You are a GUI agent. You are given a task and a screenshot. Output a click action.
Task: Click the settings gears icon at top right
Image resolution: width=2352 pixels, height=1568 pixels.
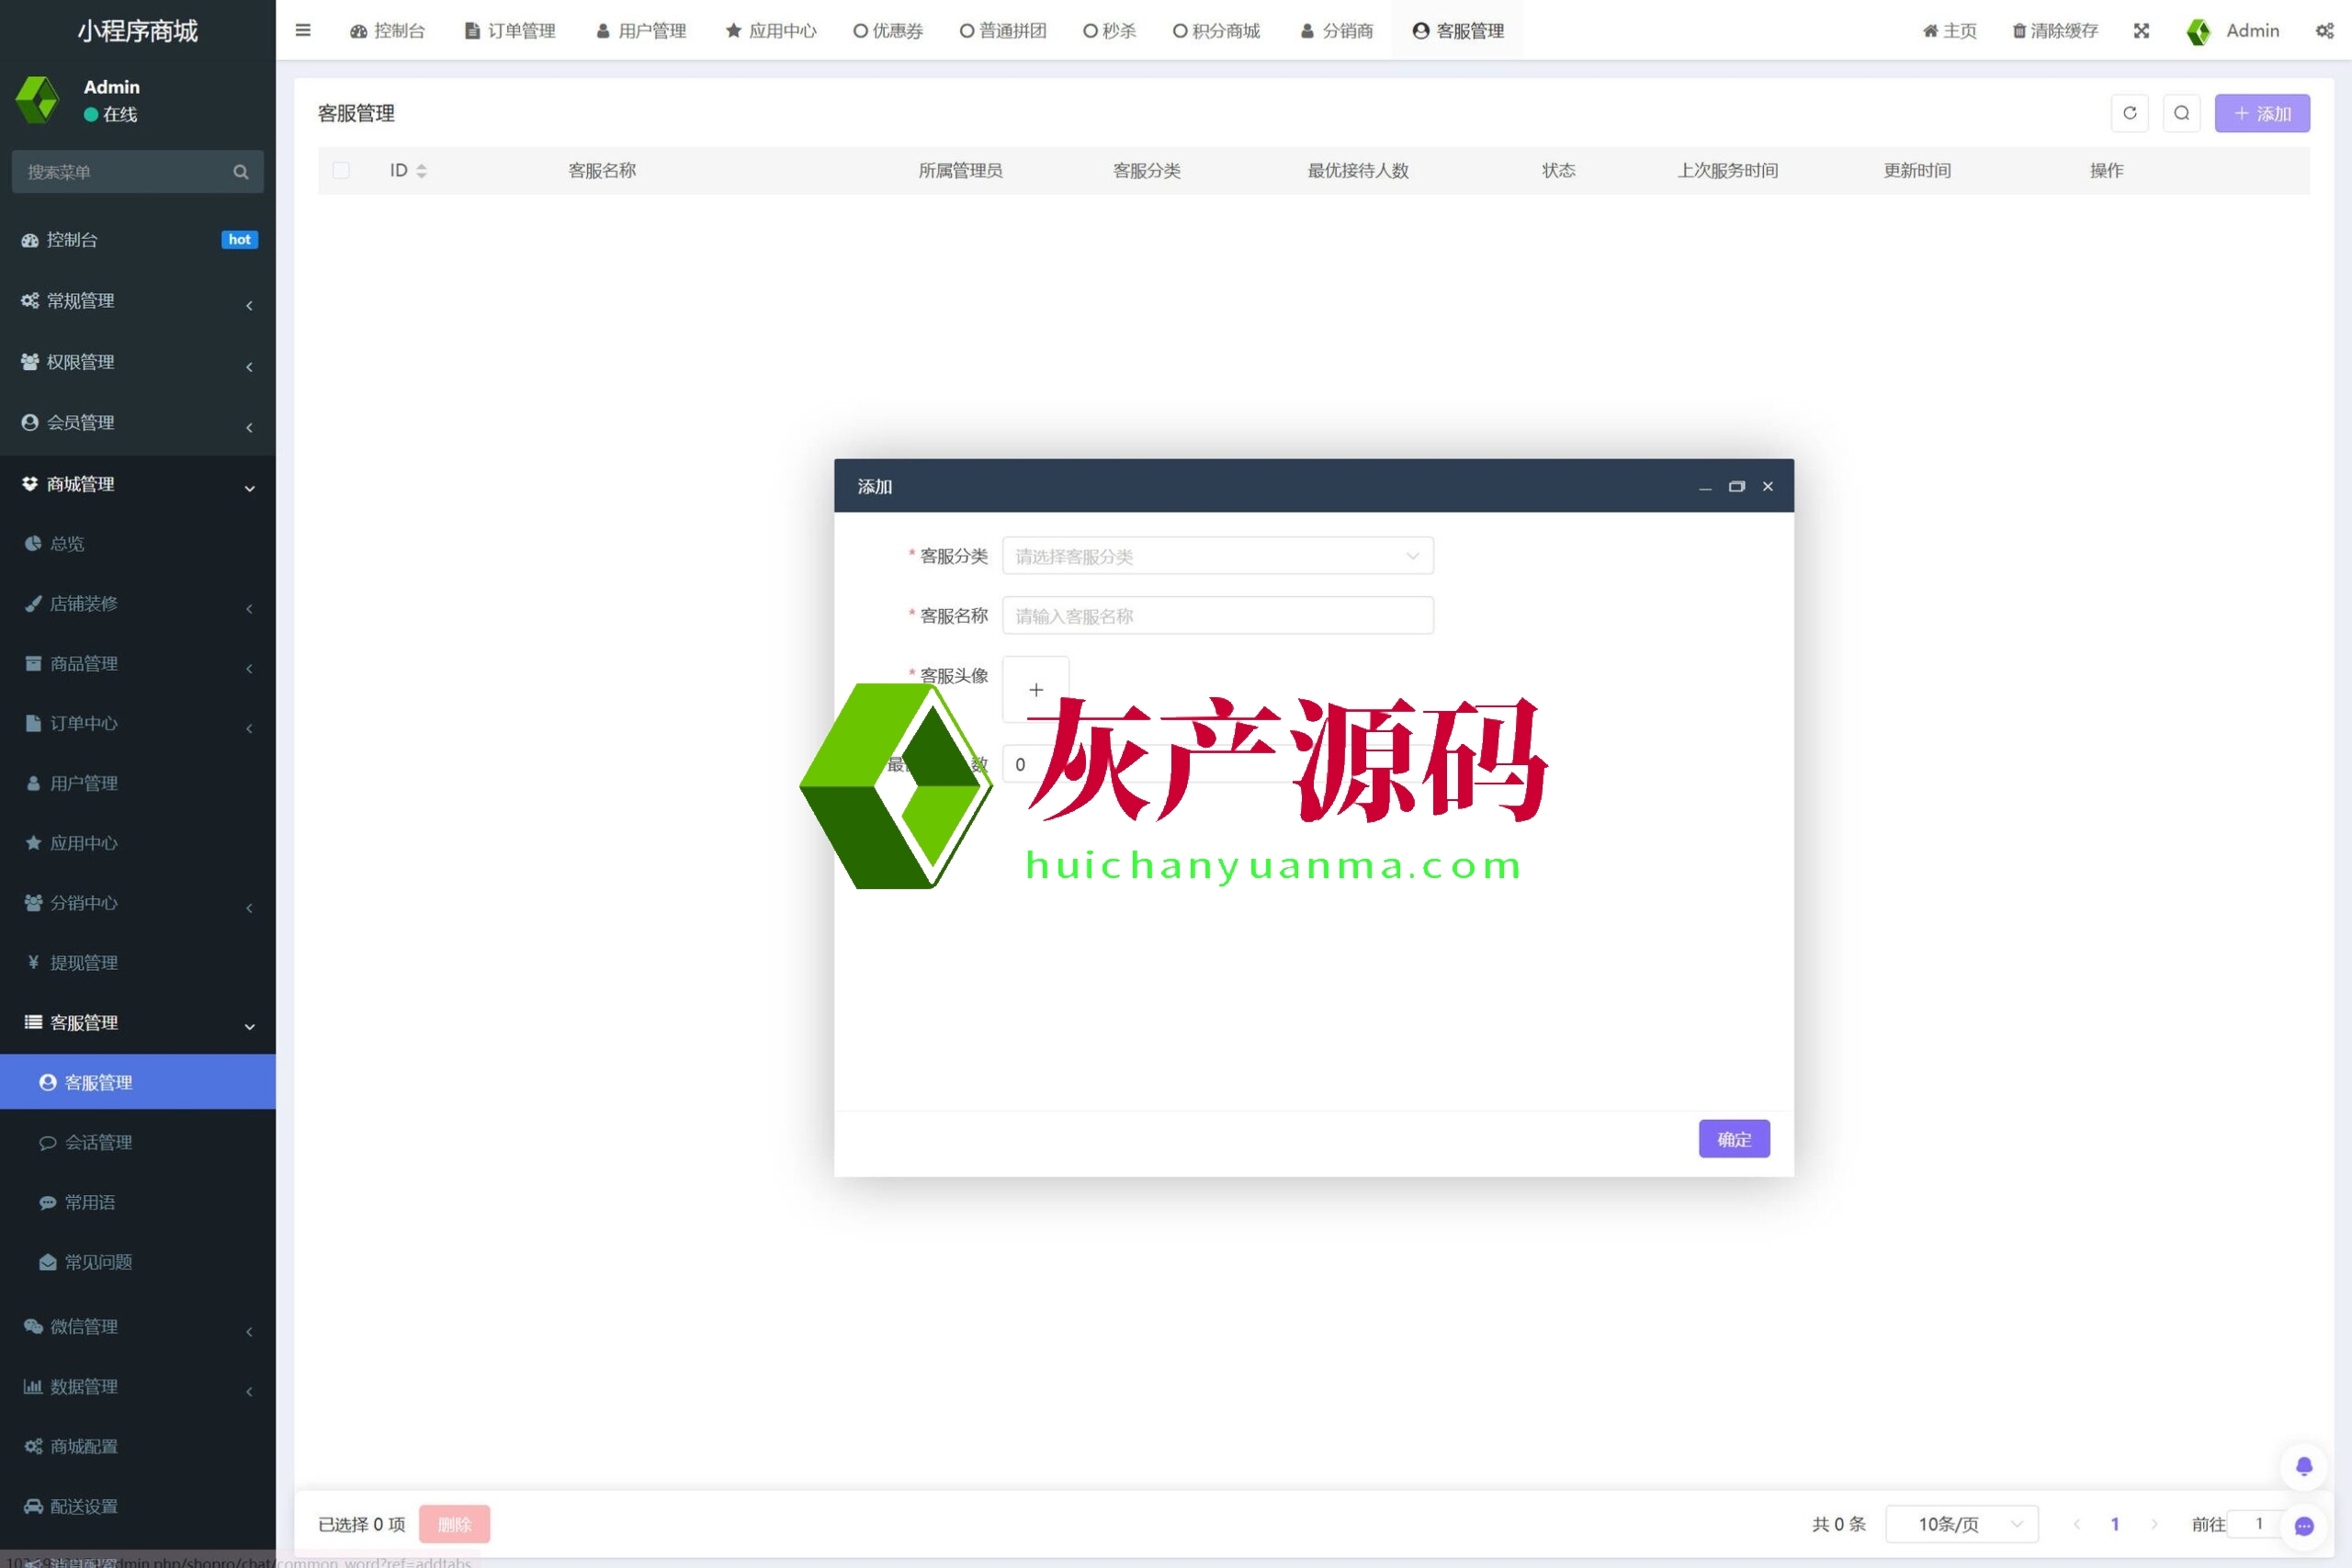[x=2324, y=30]
